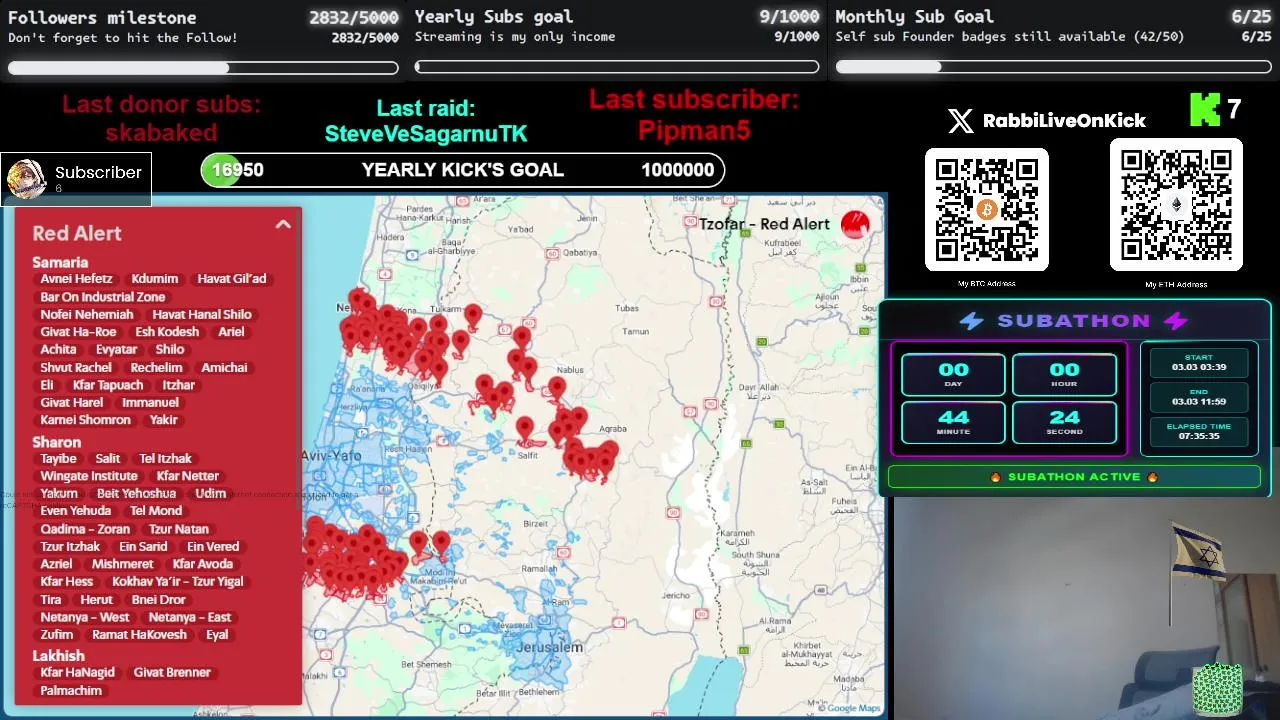
Task: Click the Jerusalem label on map
Action: pyautogui.click(x=549, y=647)
